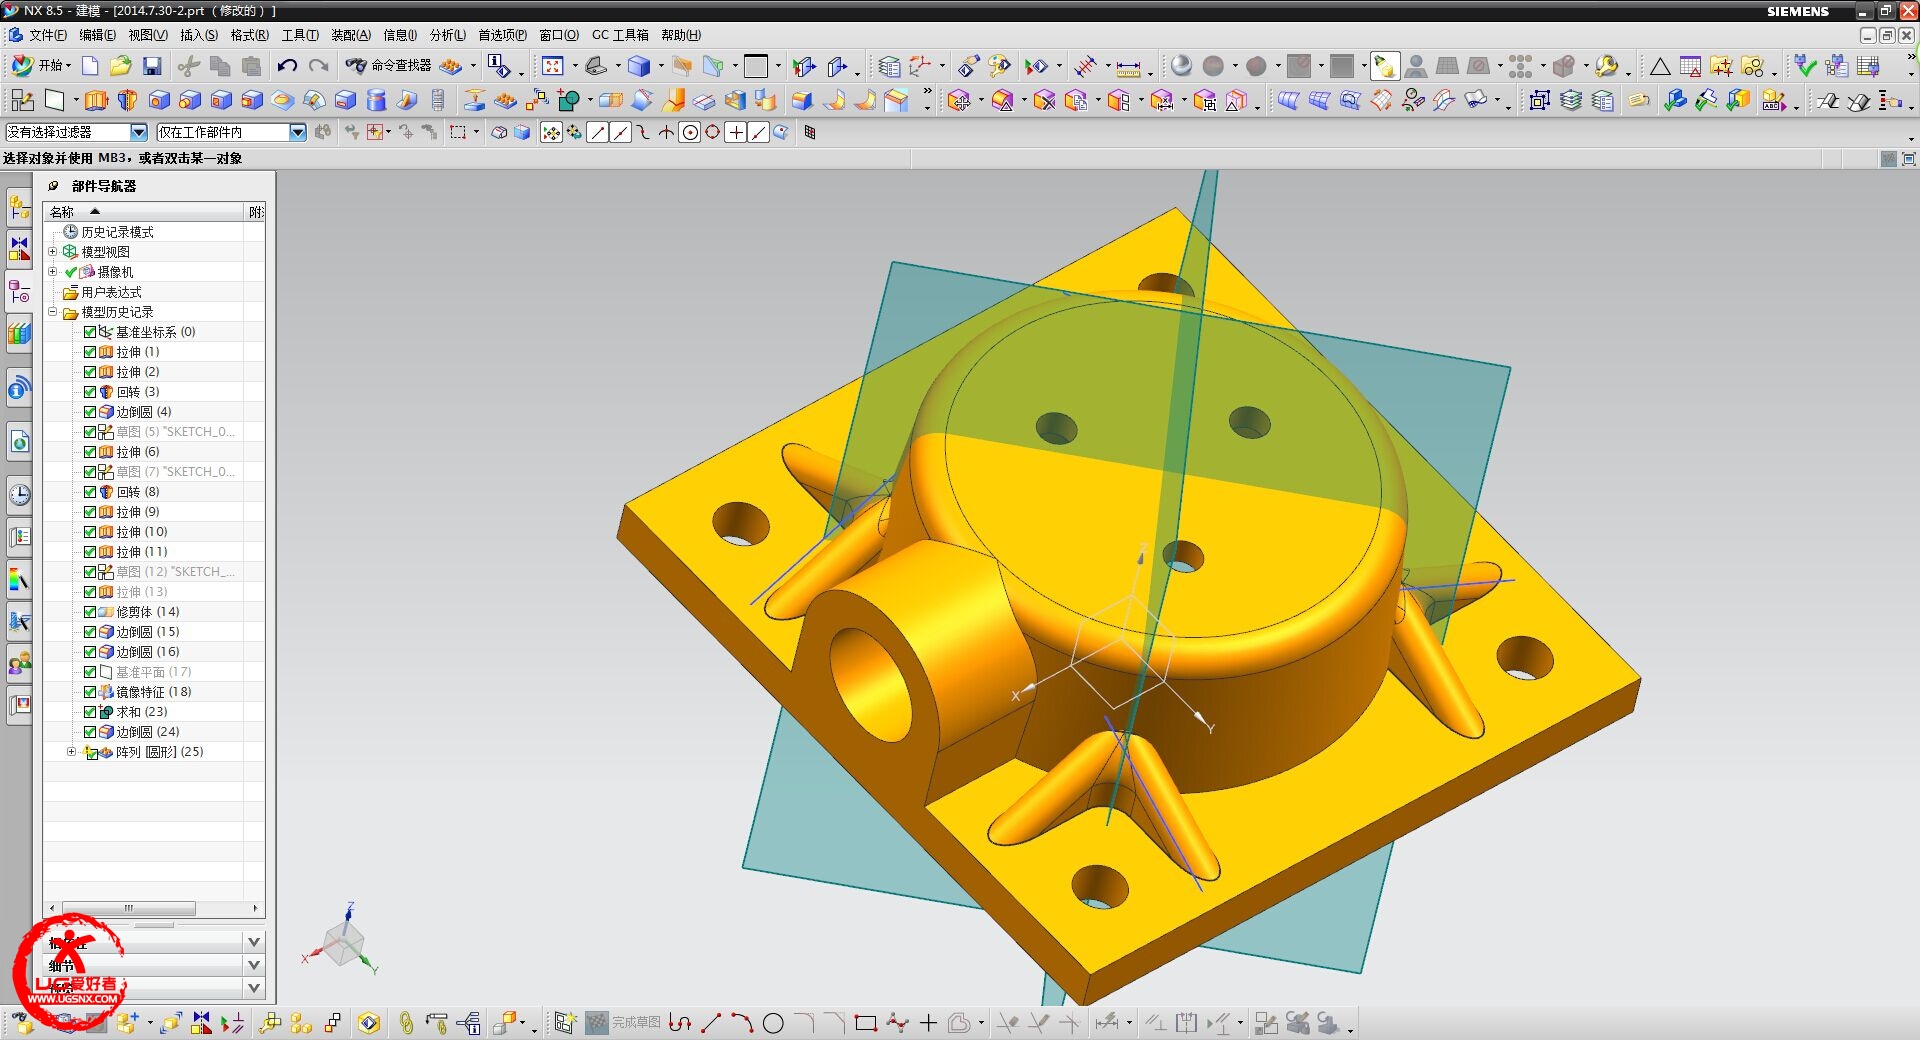Open the 分析(L) menu
Screen dimensions: 1920x1040
[x=448, y=35]
